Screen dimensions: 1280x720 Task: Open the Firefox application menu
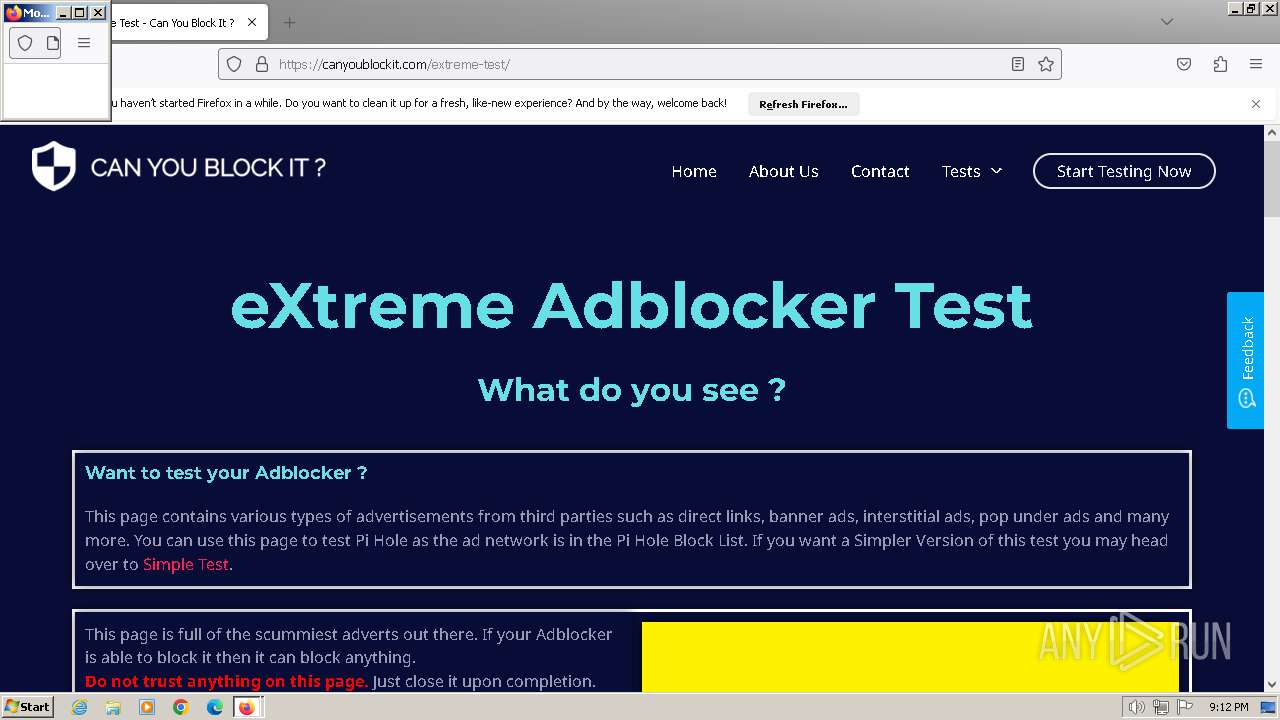[1256, 64]
